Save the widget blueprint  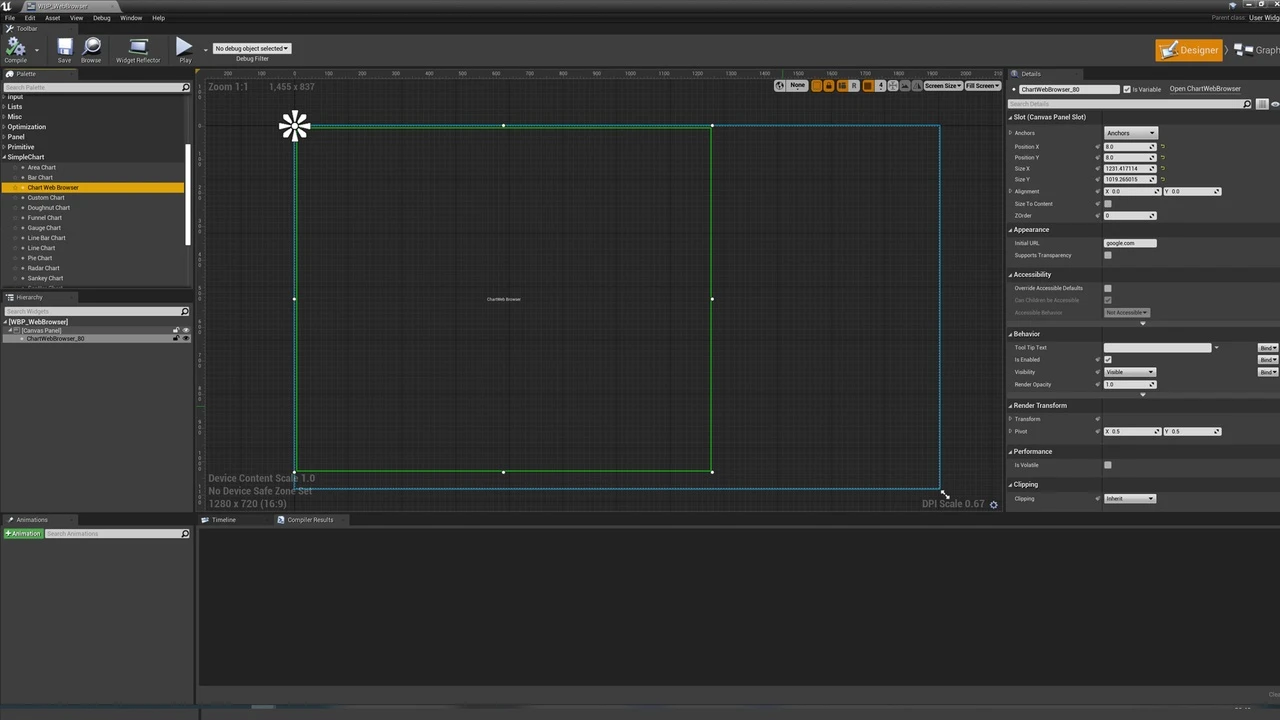(x=64, y=48)
